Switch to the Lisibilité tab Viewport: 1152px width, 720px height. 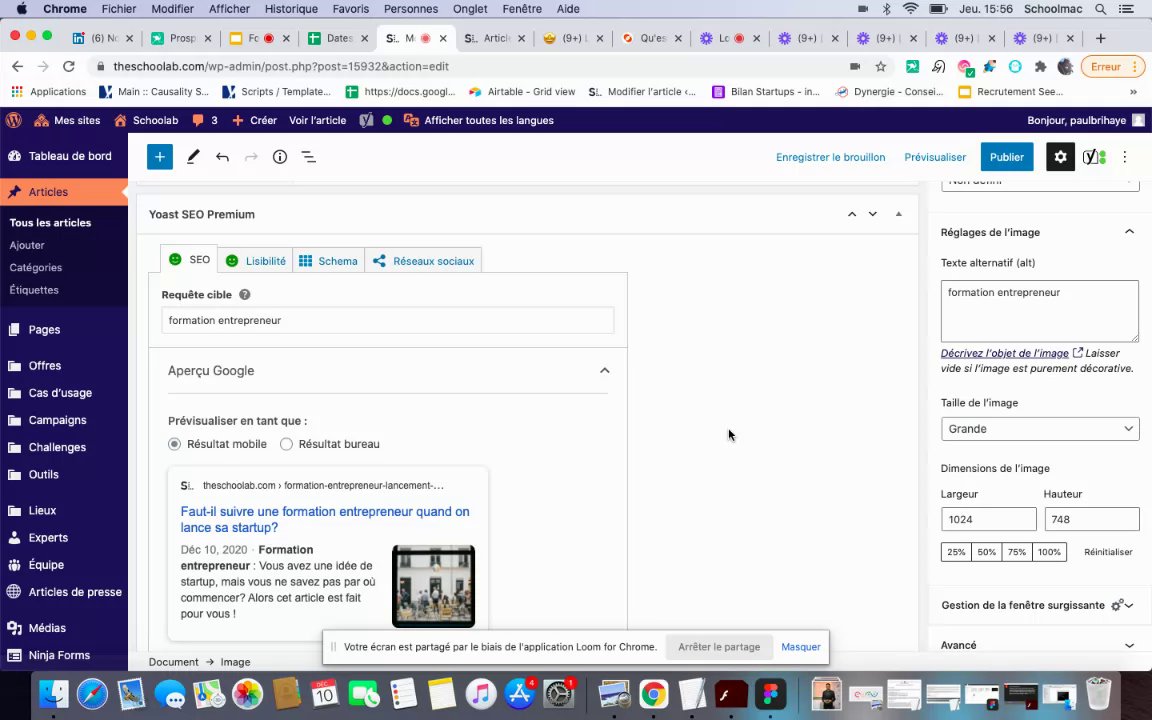256,261
